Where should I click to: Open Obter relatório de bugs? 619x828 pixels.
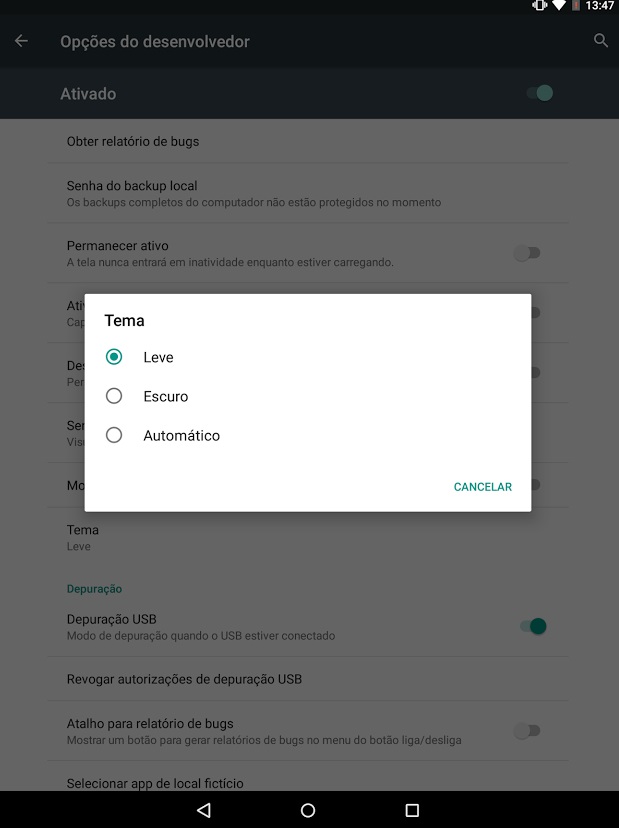coord(308,141)
